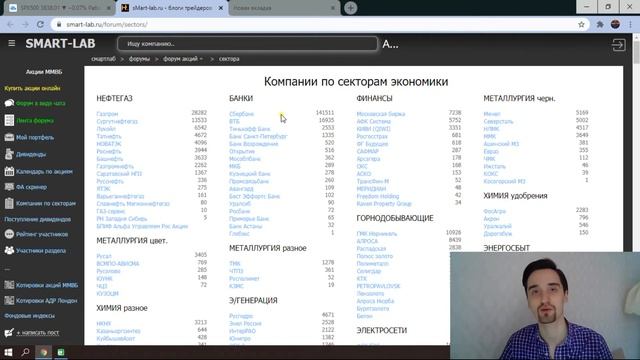640x360 pixels.
Task: Go to форумы breadcrumb
Action: (x=139, y=59)
